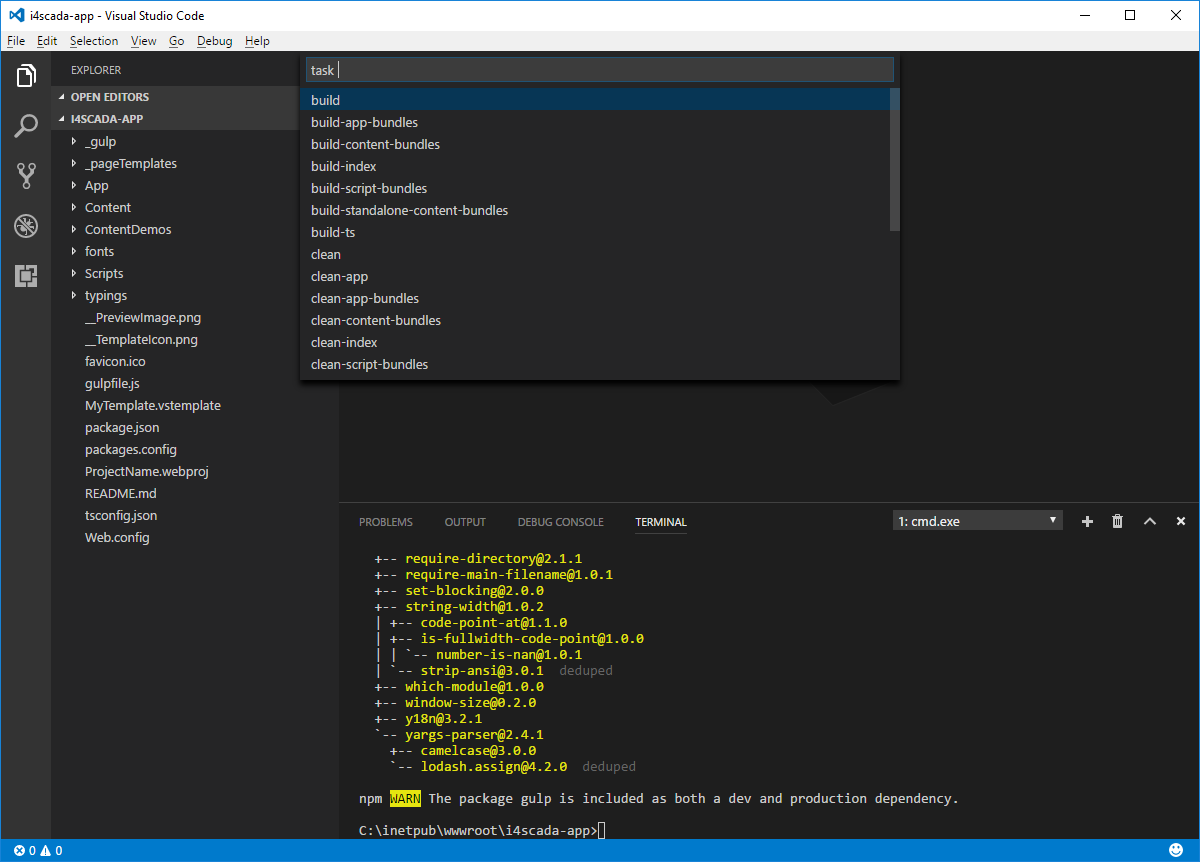Open the Debug menu
The image size is (1200, 862).
(x=214, y=40)
